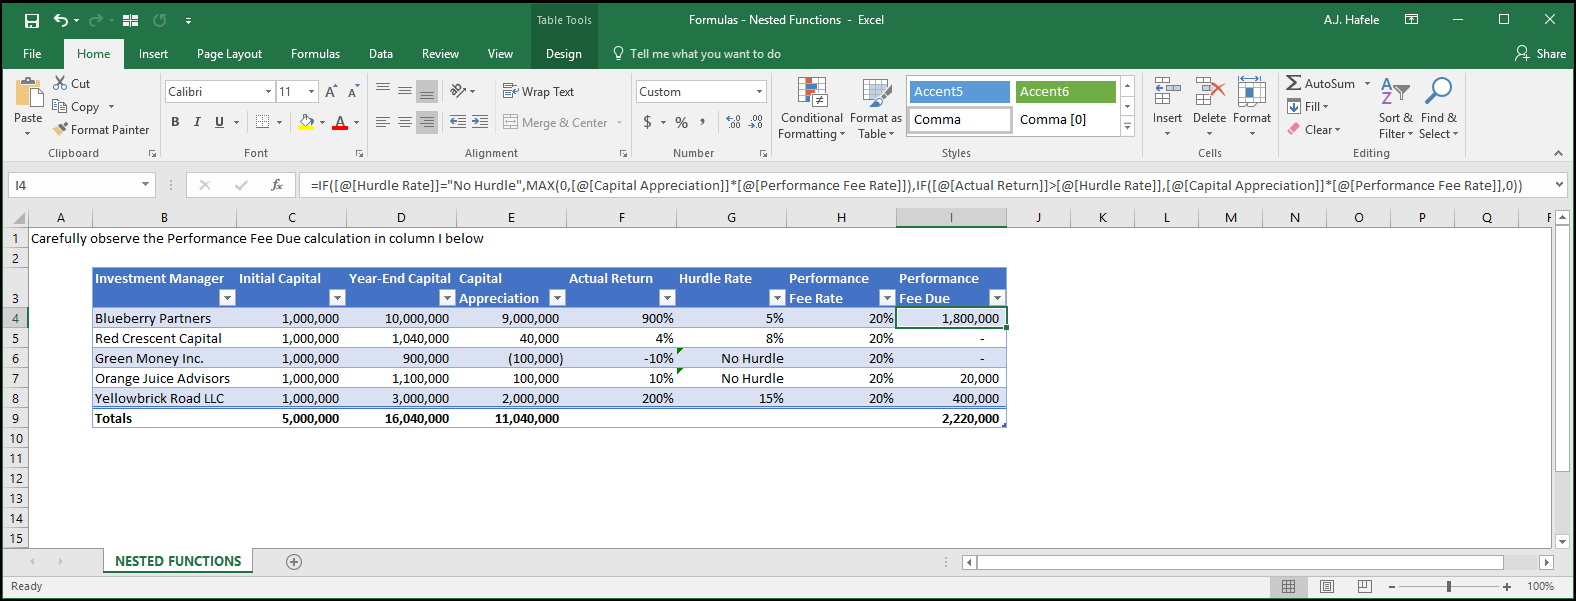Click Increase Indent icon
This screenshot has width=1576, height=601.
click(x=480, y=122)
